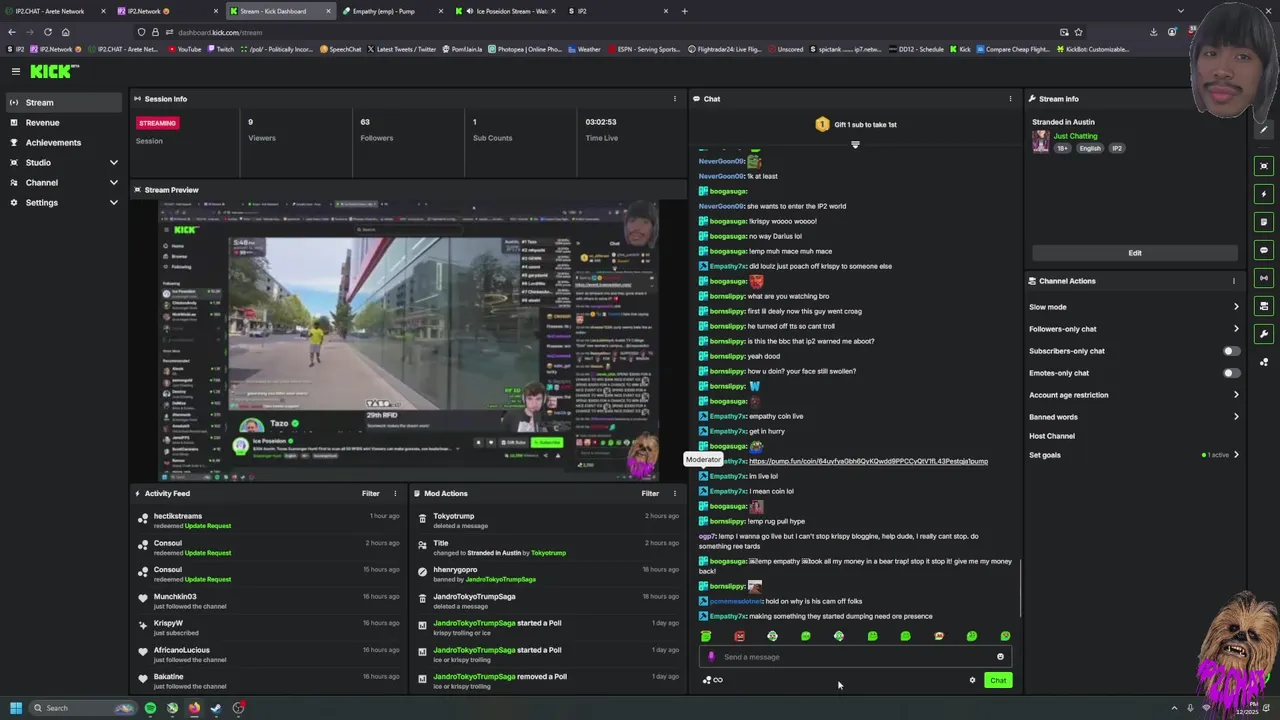
Task: Toggle the Stream info wrench widget button
Action: coord(1264,334)
